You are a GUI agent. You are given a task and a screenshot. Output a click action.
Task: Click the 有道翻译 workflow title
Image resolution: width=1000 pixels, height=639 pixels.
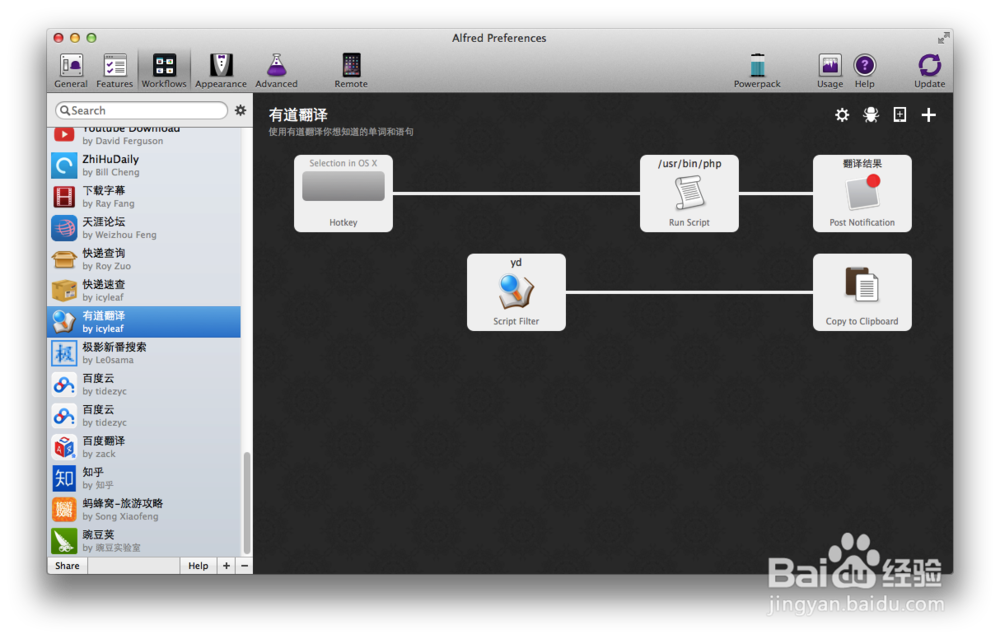coord(298,115)
